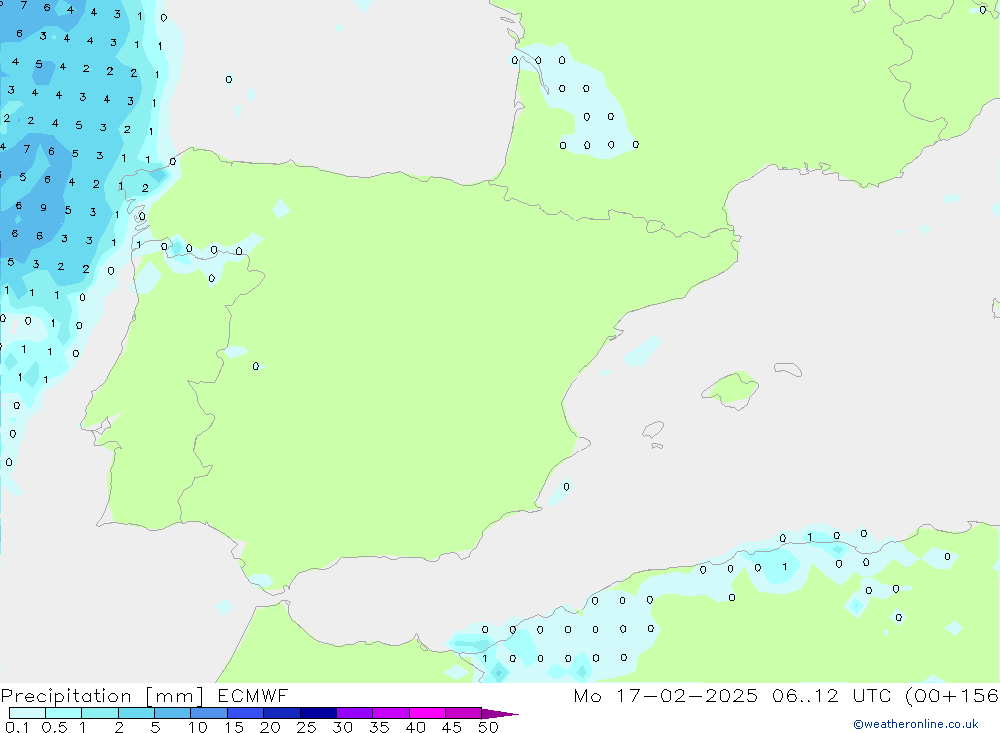
Task: Select the 0.5–1 mm legend color swatch
Action: point(63,713)
